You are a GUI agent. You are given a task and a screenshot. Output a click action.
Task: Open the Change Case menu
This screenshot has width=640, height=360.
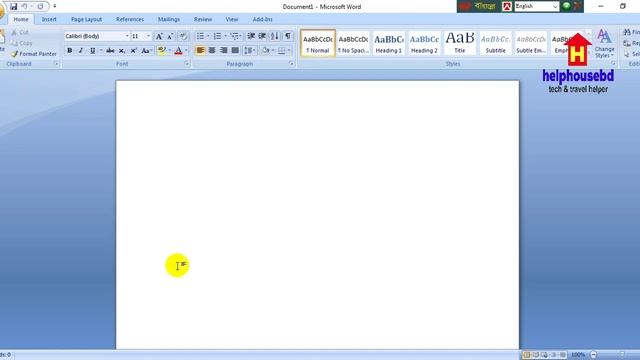click(x=146, y=51)
